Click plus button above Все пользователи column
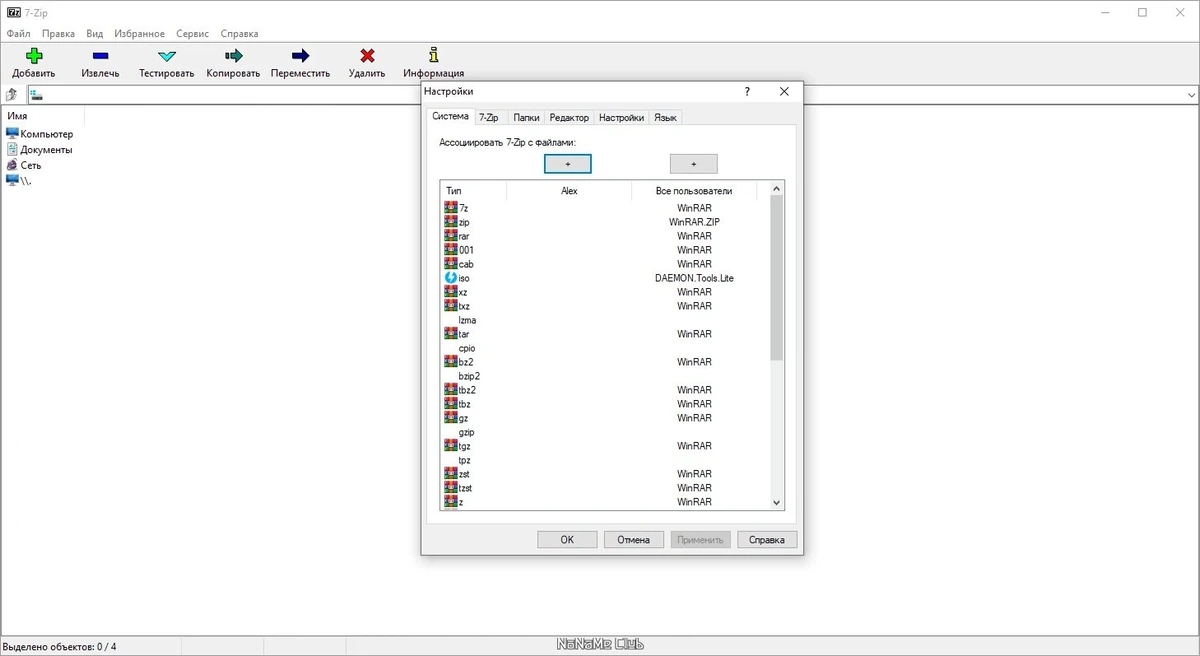 coord(693,164)
